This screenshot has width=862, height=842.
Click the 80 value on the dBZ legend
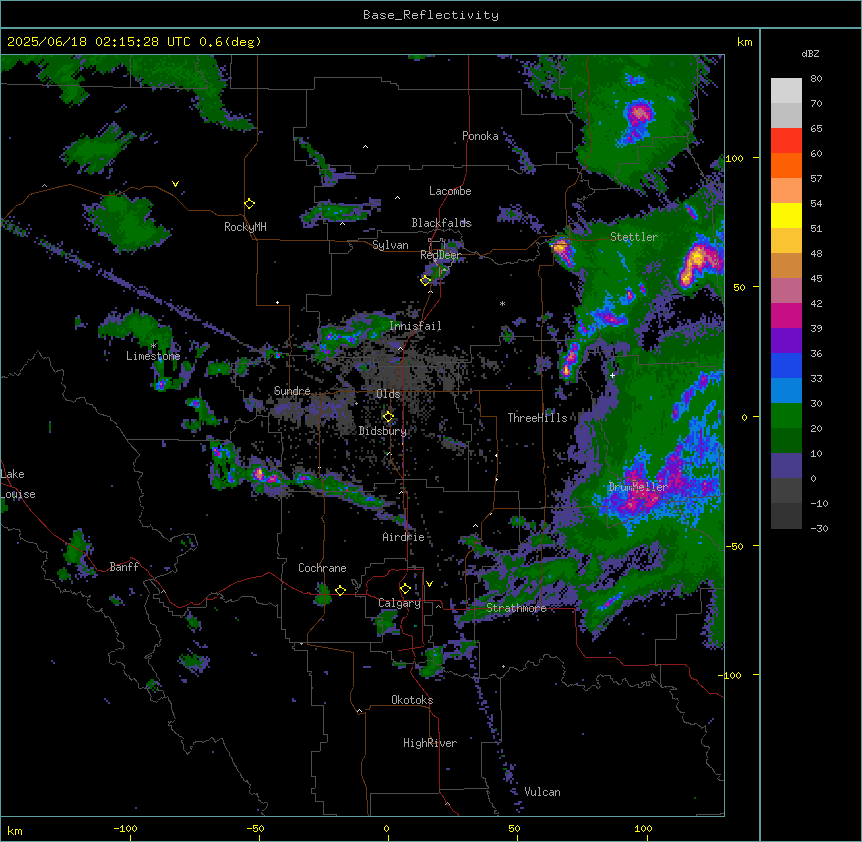pyautogui.click(x=816, y=79)
